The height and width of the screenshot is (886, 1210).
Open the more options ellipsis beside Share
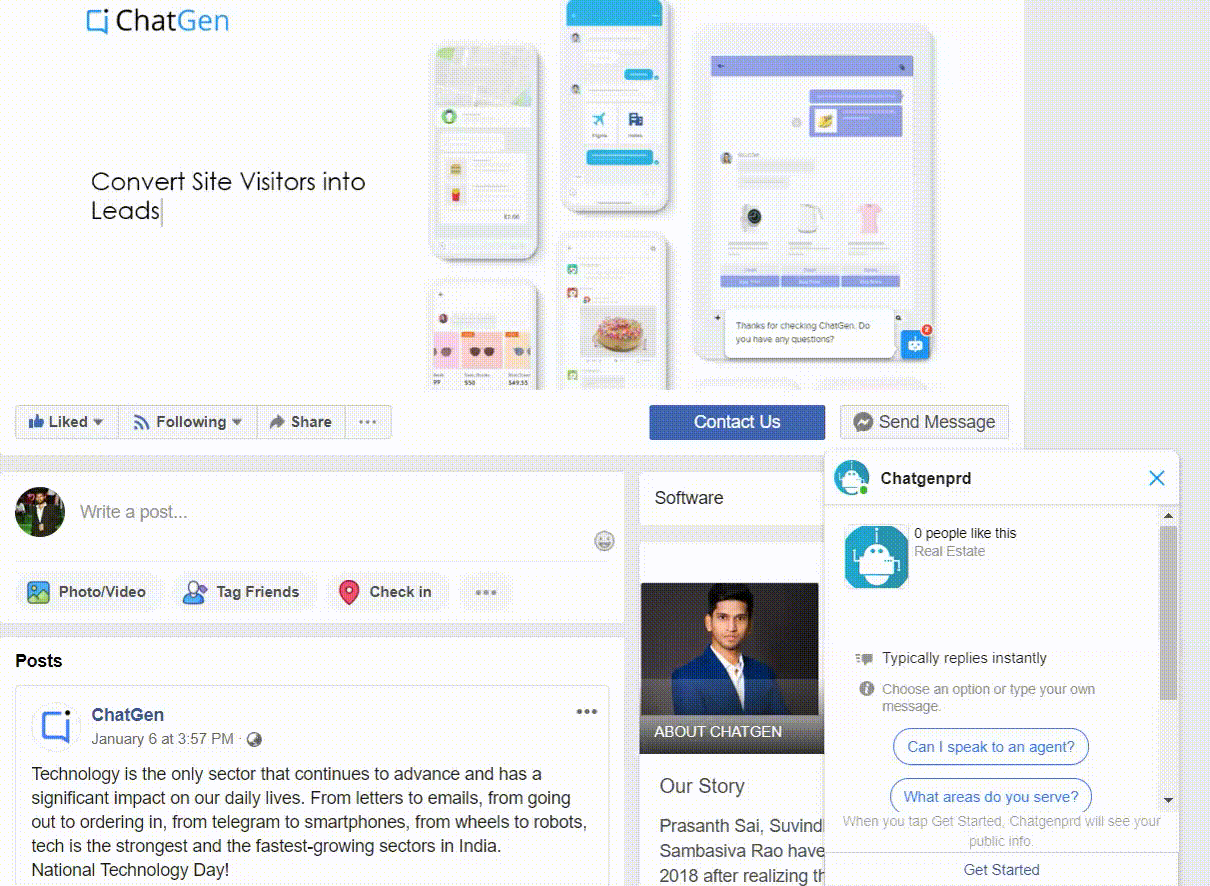(x=368, y=422)
